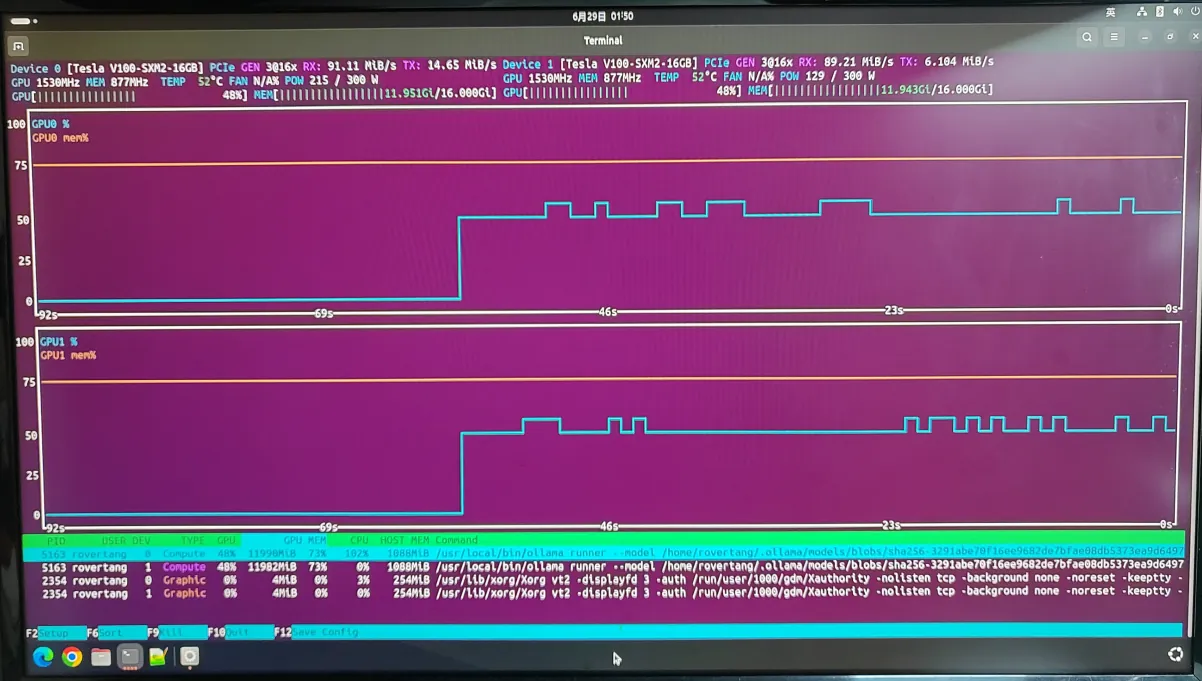Click POW 129 / 300 W reading

coord(827,76)
